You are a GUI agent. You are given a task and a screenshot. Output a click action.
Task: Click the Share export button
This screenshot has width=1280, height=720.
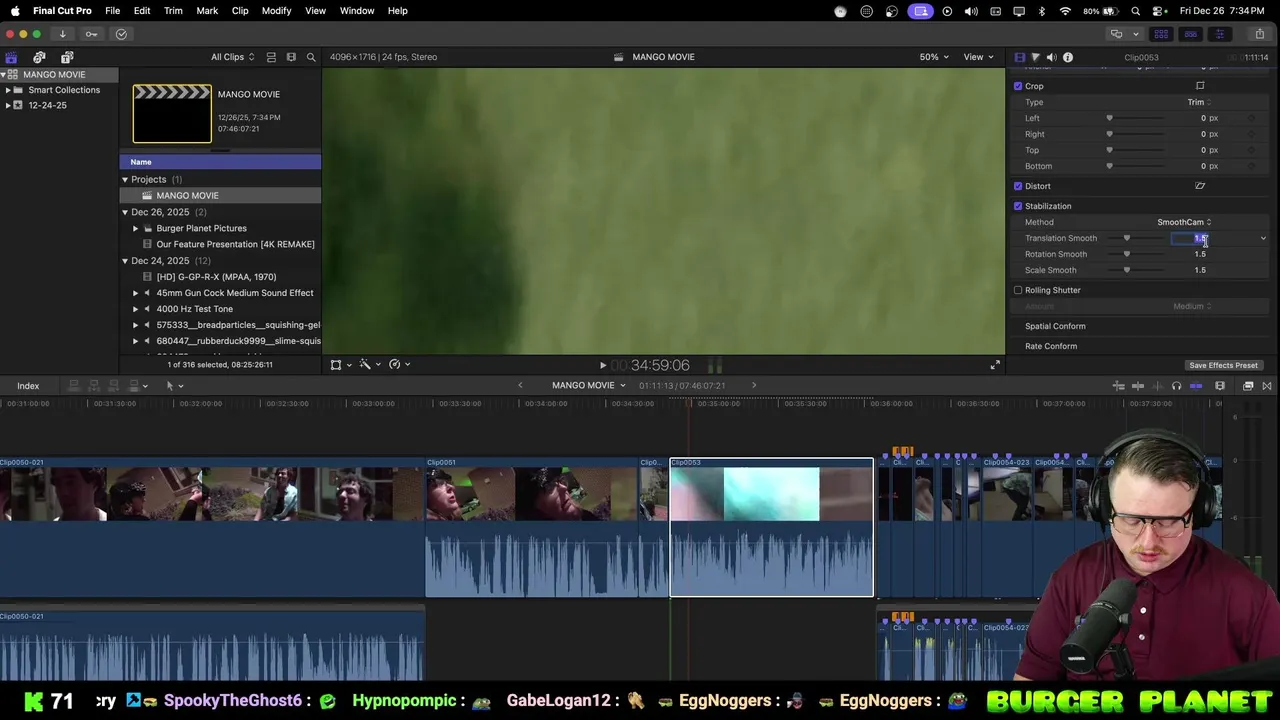point(1260,34)
